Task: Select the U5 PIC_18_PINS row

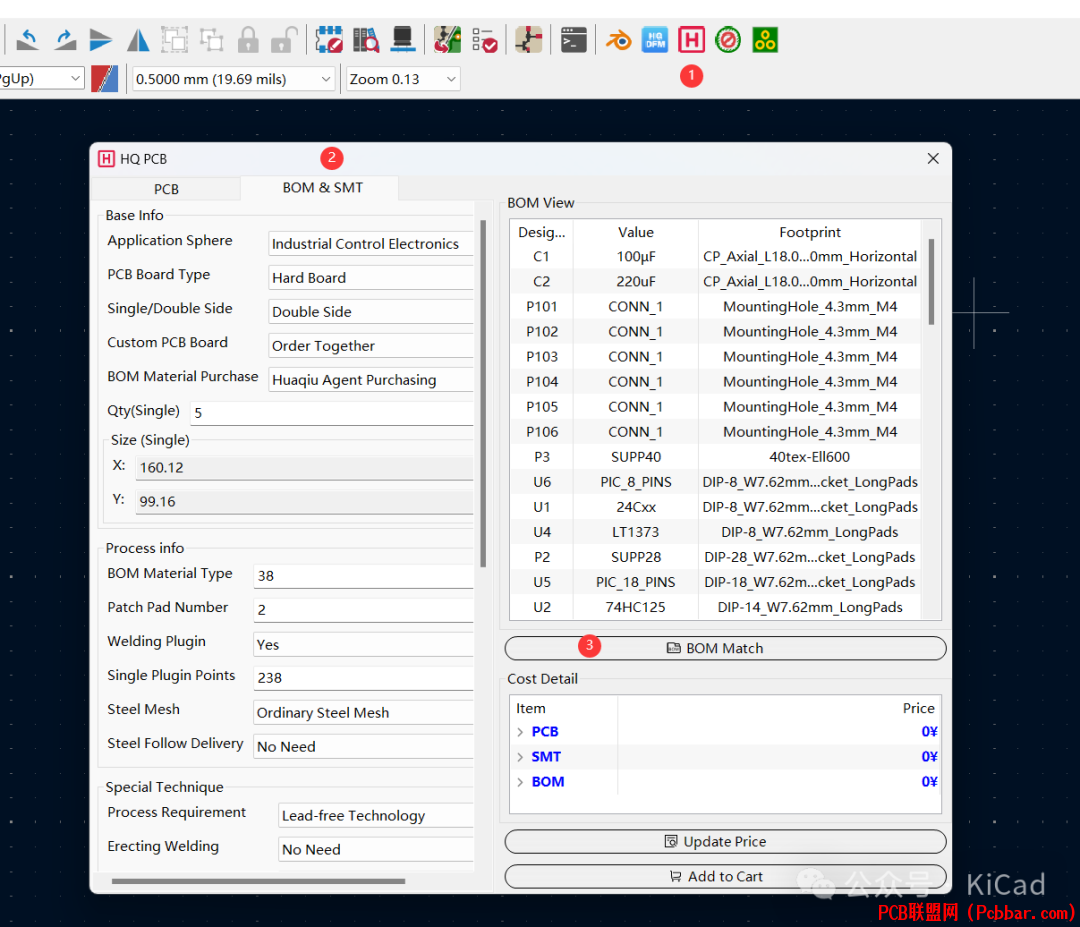Action: 716,582
